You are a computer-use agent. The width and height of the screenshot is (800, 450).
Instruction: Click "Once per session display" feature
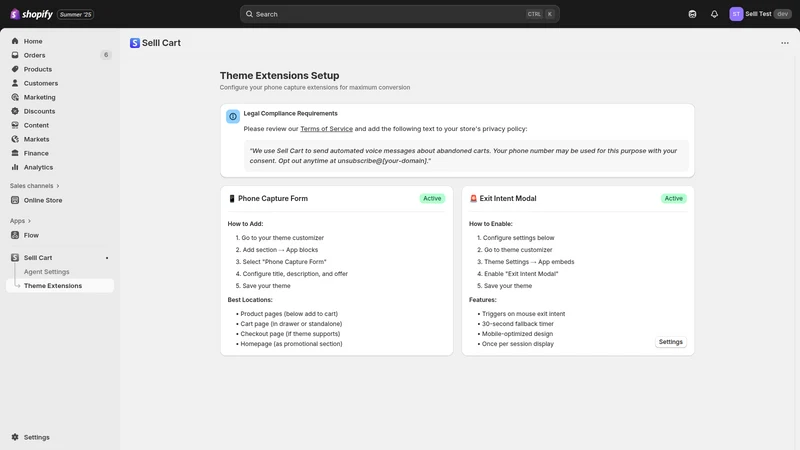click(x=518, y=344)
